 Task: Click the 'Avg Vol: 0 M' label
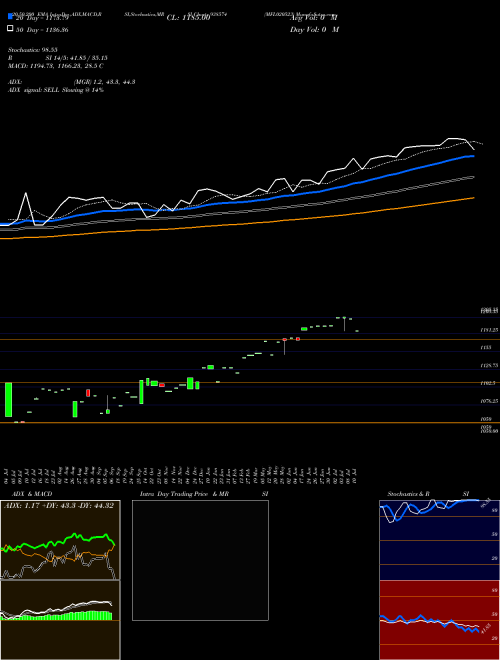pos(314,18)
